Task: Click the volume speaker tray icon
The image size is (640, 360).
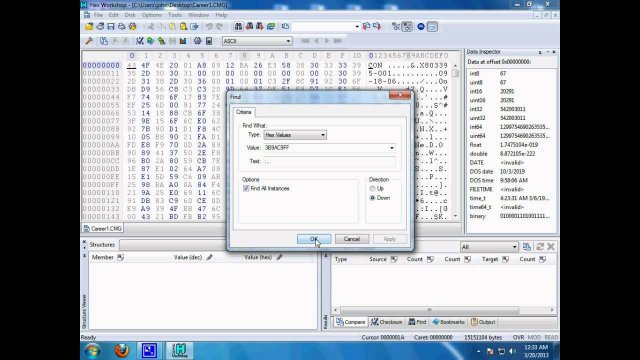Action: pyautogui.click(x=512, y=351)
